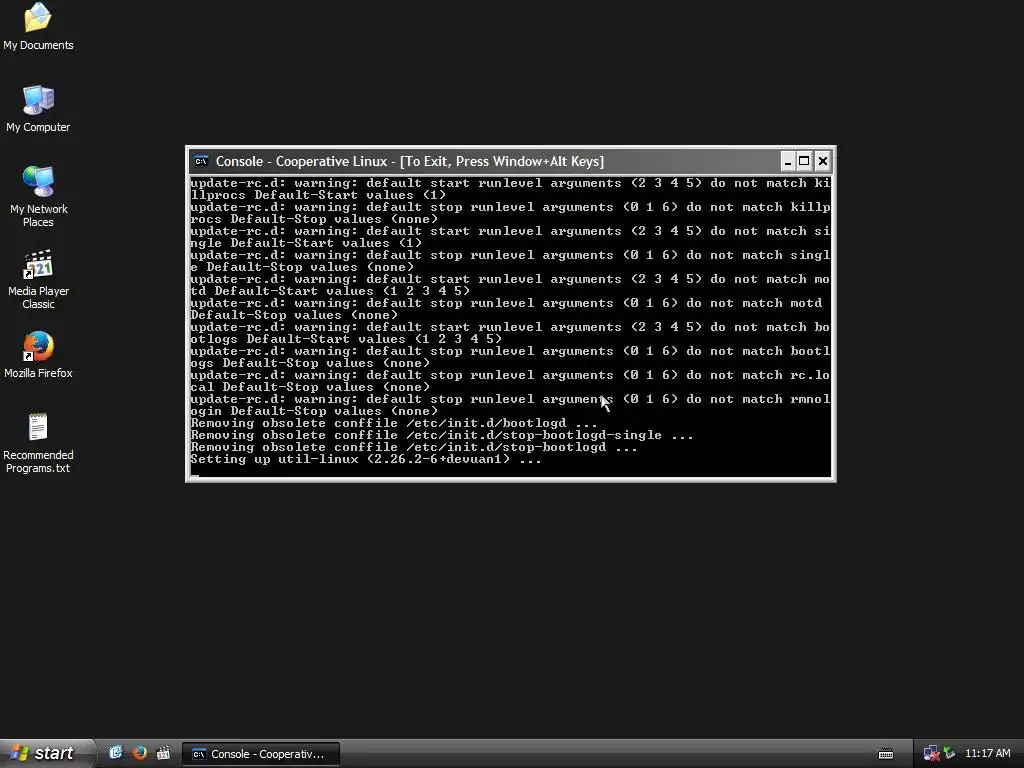Click the keyboard icon in the taskbar
The height and width of the screenshot is (768, 1024).
(886, 754)
